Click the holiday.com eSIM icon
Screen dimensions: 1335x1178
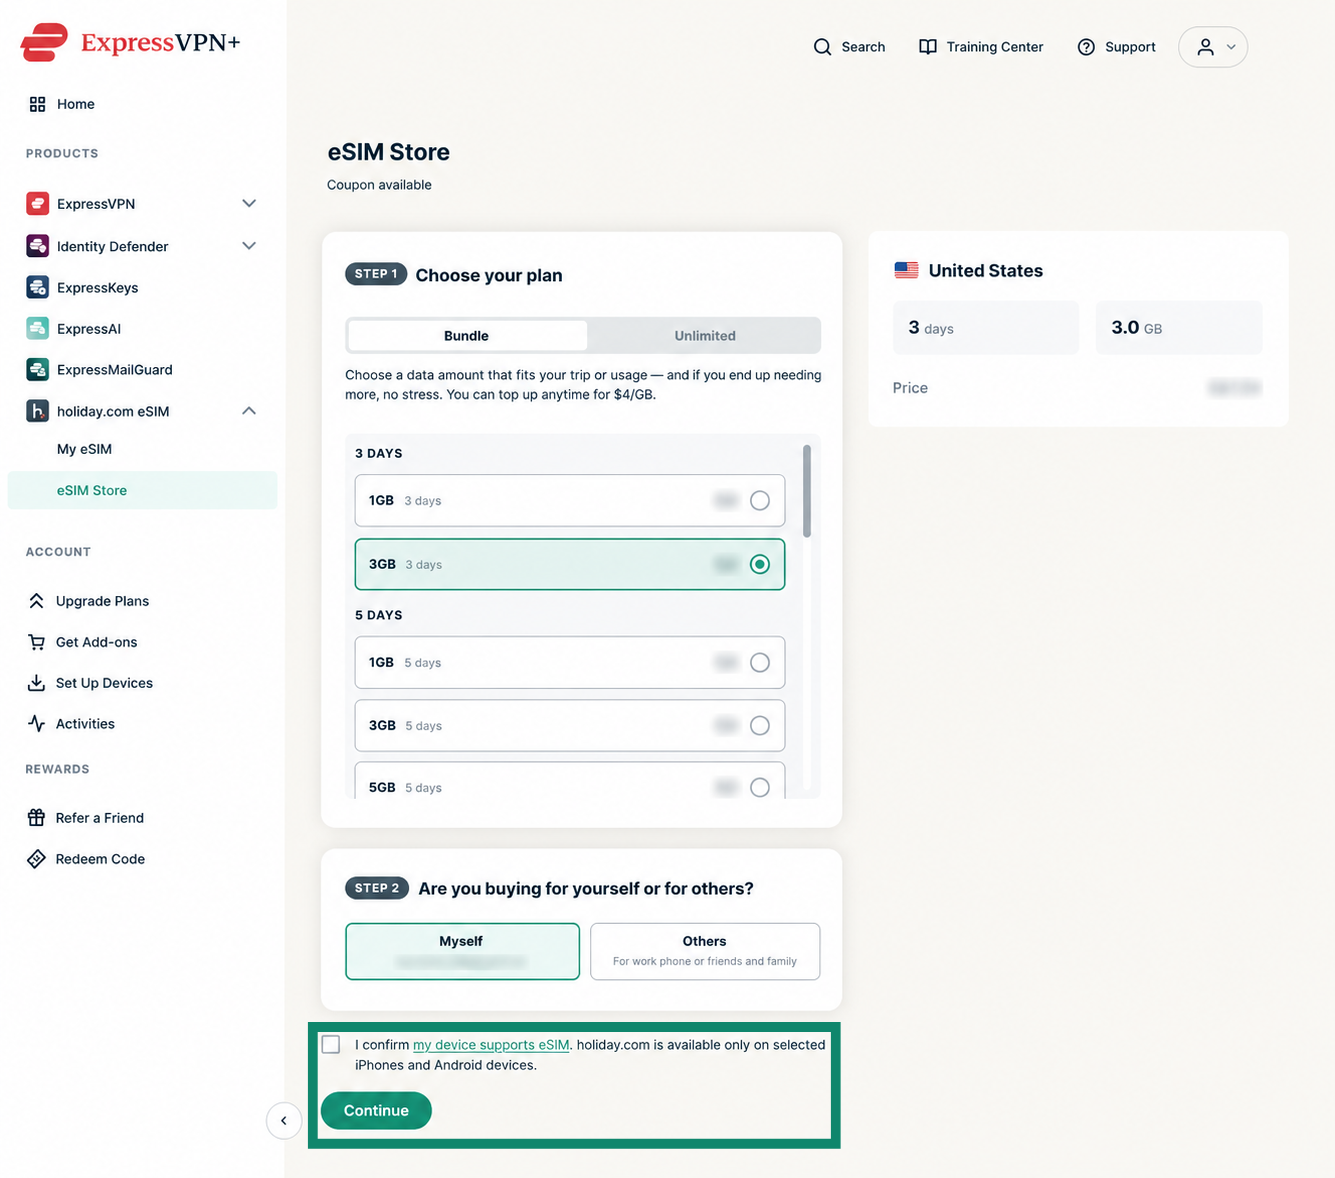tap(38, 411)
